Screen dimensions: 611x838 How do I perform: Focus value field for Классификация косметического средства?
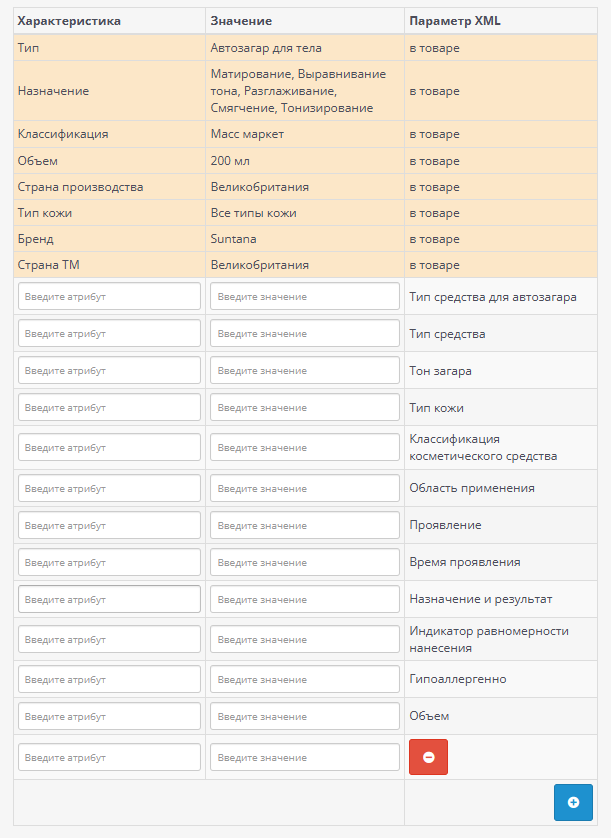[304, 447]
